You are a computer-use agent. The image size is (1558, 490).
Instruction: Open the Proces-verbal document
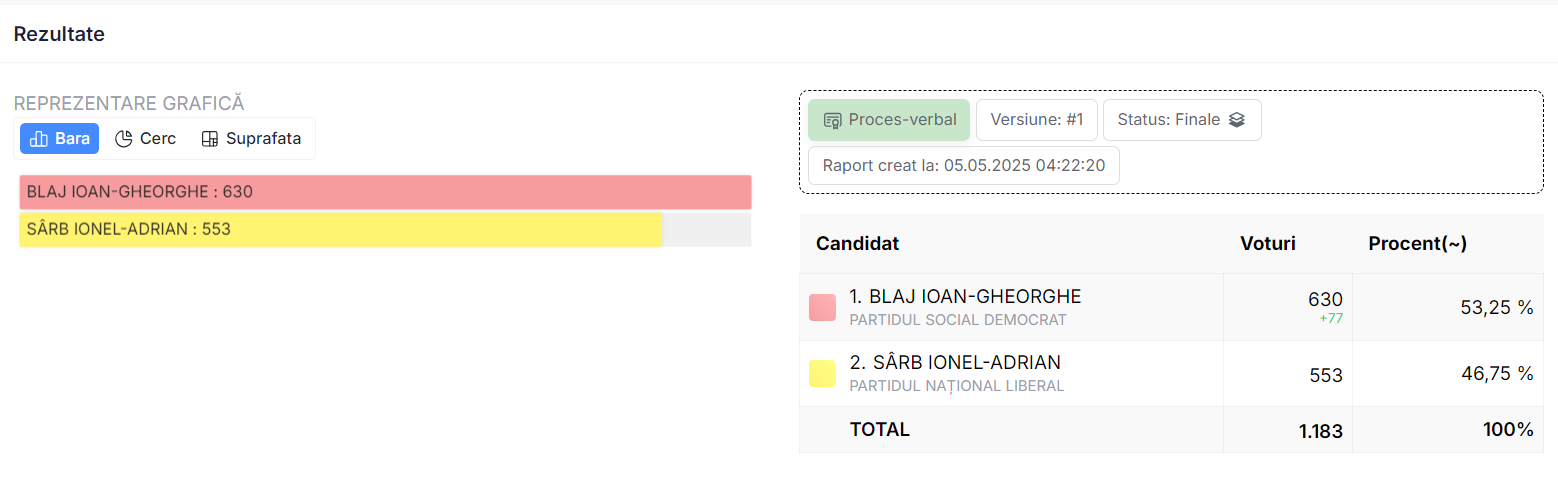click(889, 120)
